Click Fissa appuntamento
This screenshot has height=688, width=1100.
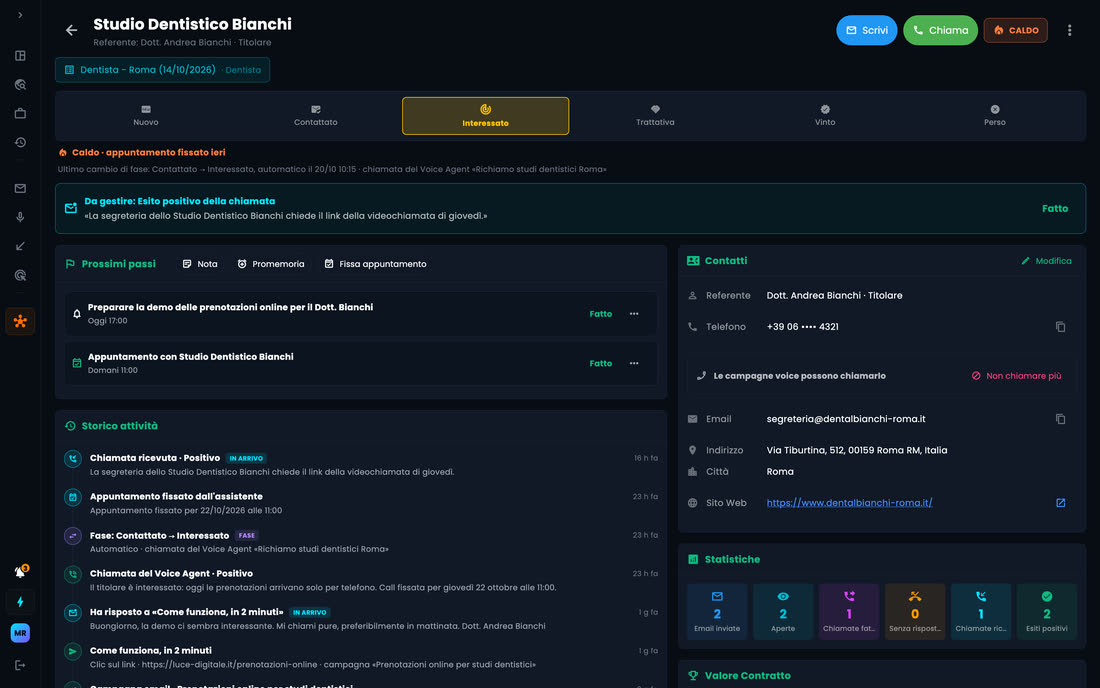pyautogui.click(x=375, y=264)
